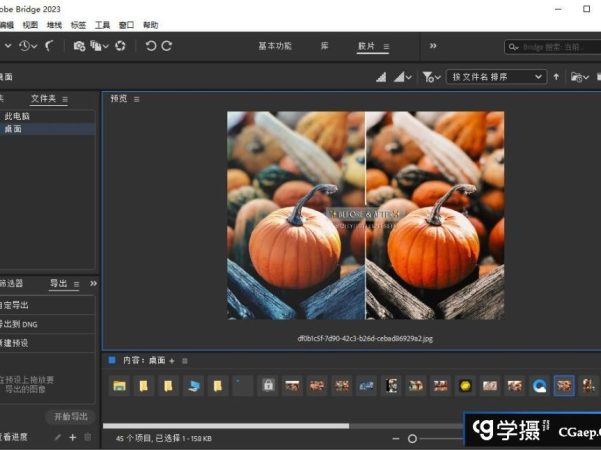Click the magnifier icon in search box
The image size is (601, 450).
click(x=512, y=47)
